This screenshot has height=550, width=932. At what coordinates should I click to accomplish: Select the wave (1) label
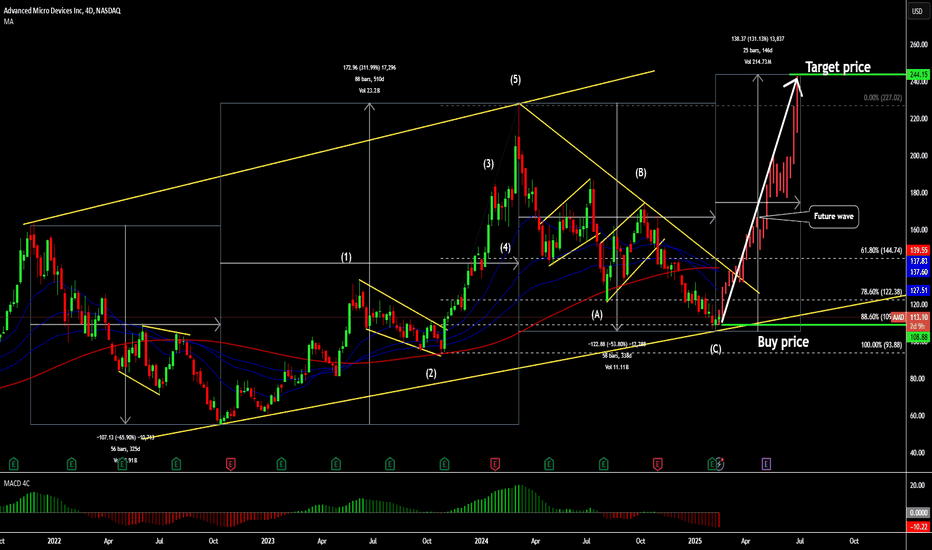346,257
